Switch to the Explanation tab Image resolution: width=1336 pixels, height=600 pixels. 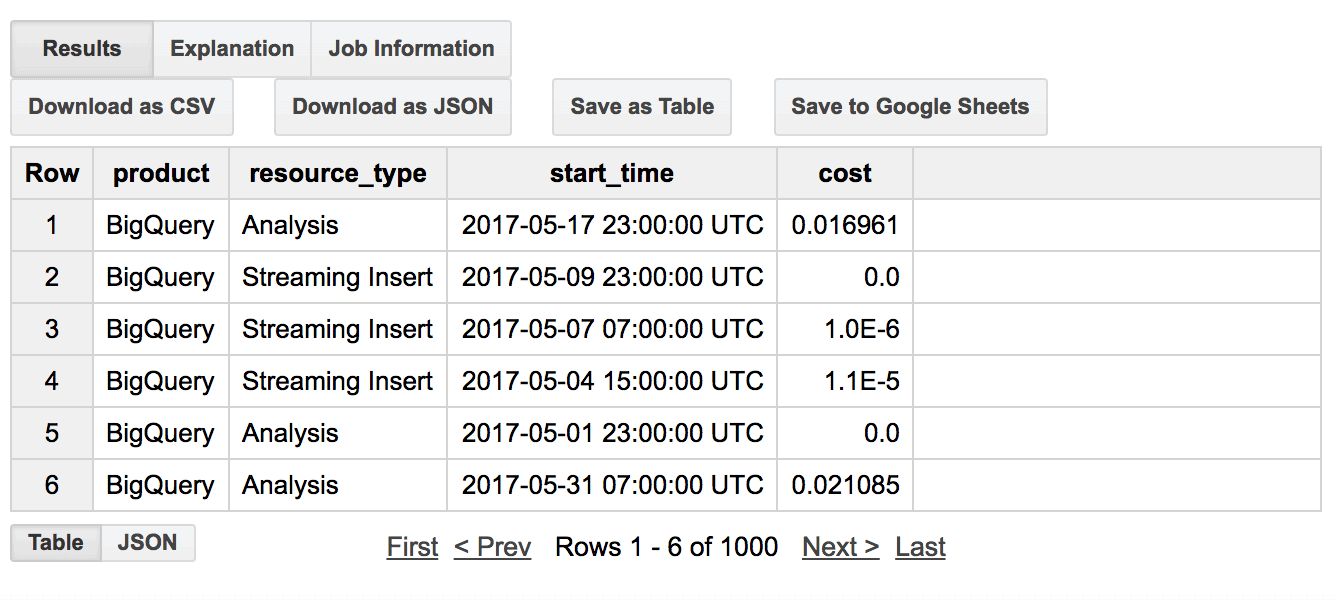(231, 48)
